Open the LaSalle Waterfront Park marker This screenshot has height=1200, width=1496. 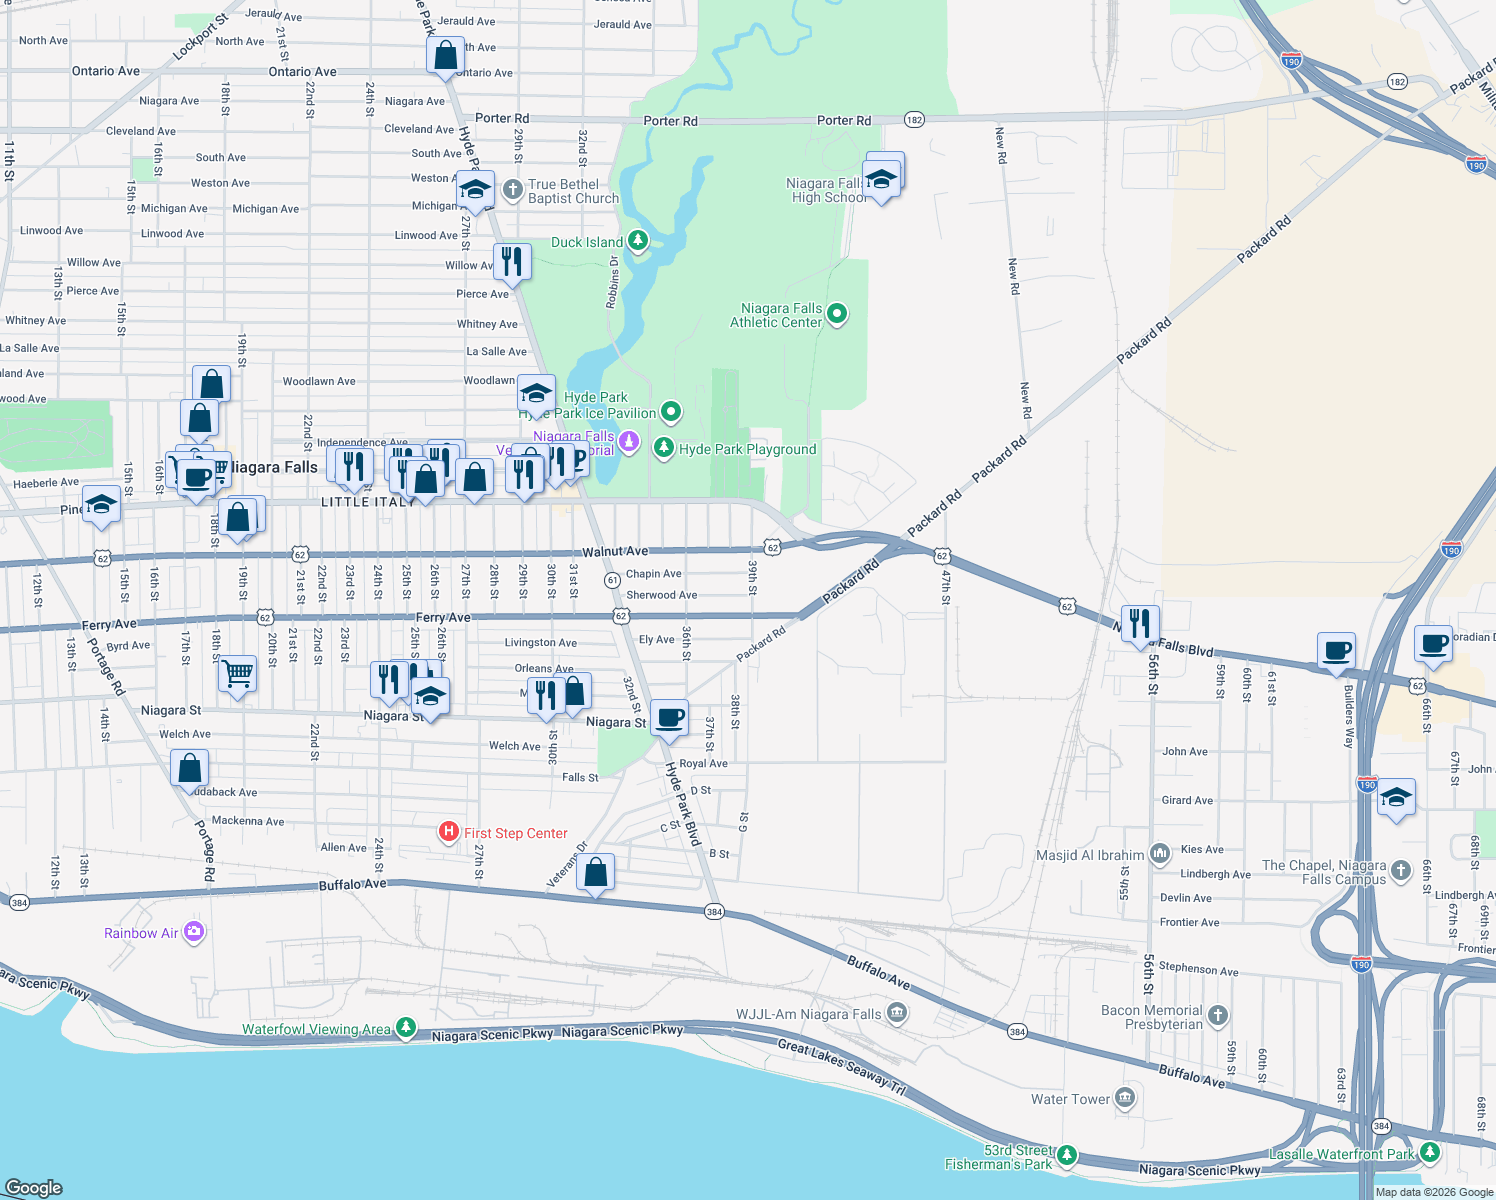click(x=1429, y=1152)
